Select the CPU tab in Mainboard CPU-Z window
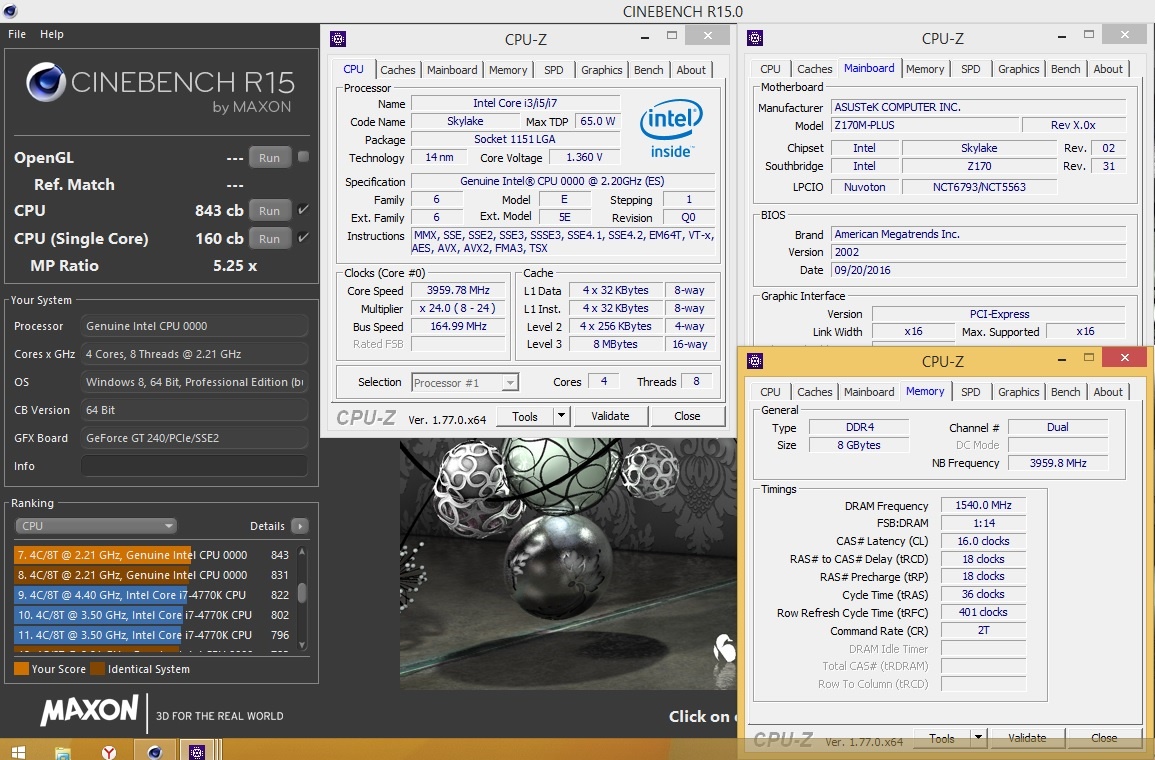 click(x=770, y=68)
